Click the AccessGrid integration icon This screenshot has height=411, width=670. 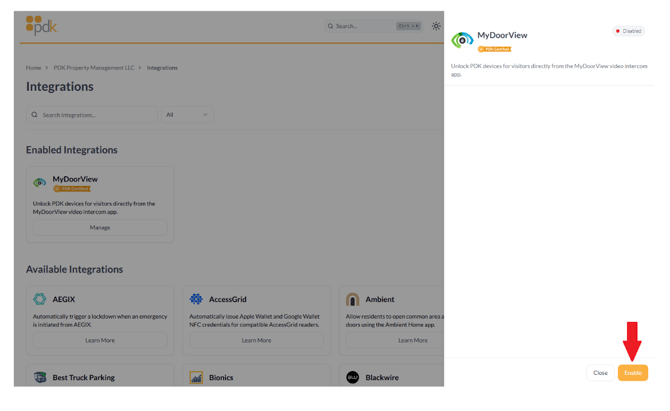point(196,299)
